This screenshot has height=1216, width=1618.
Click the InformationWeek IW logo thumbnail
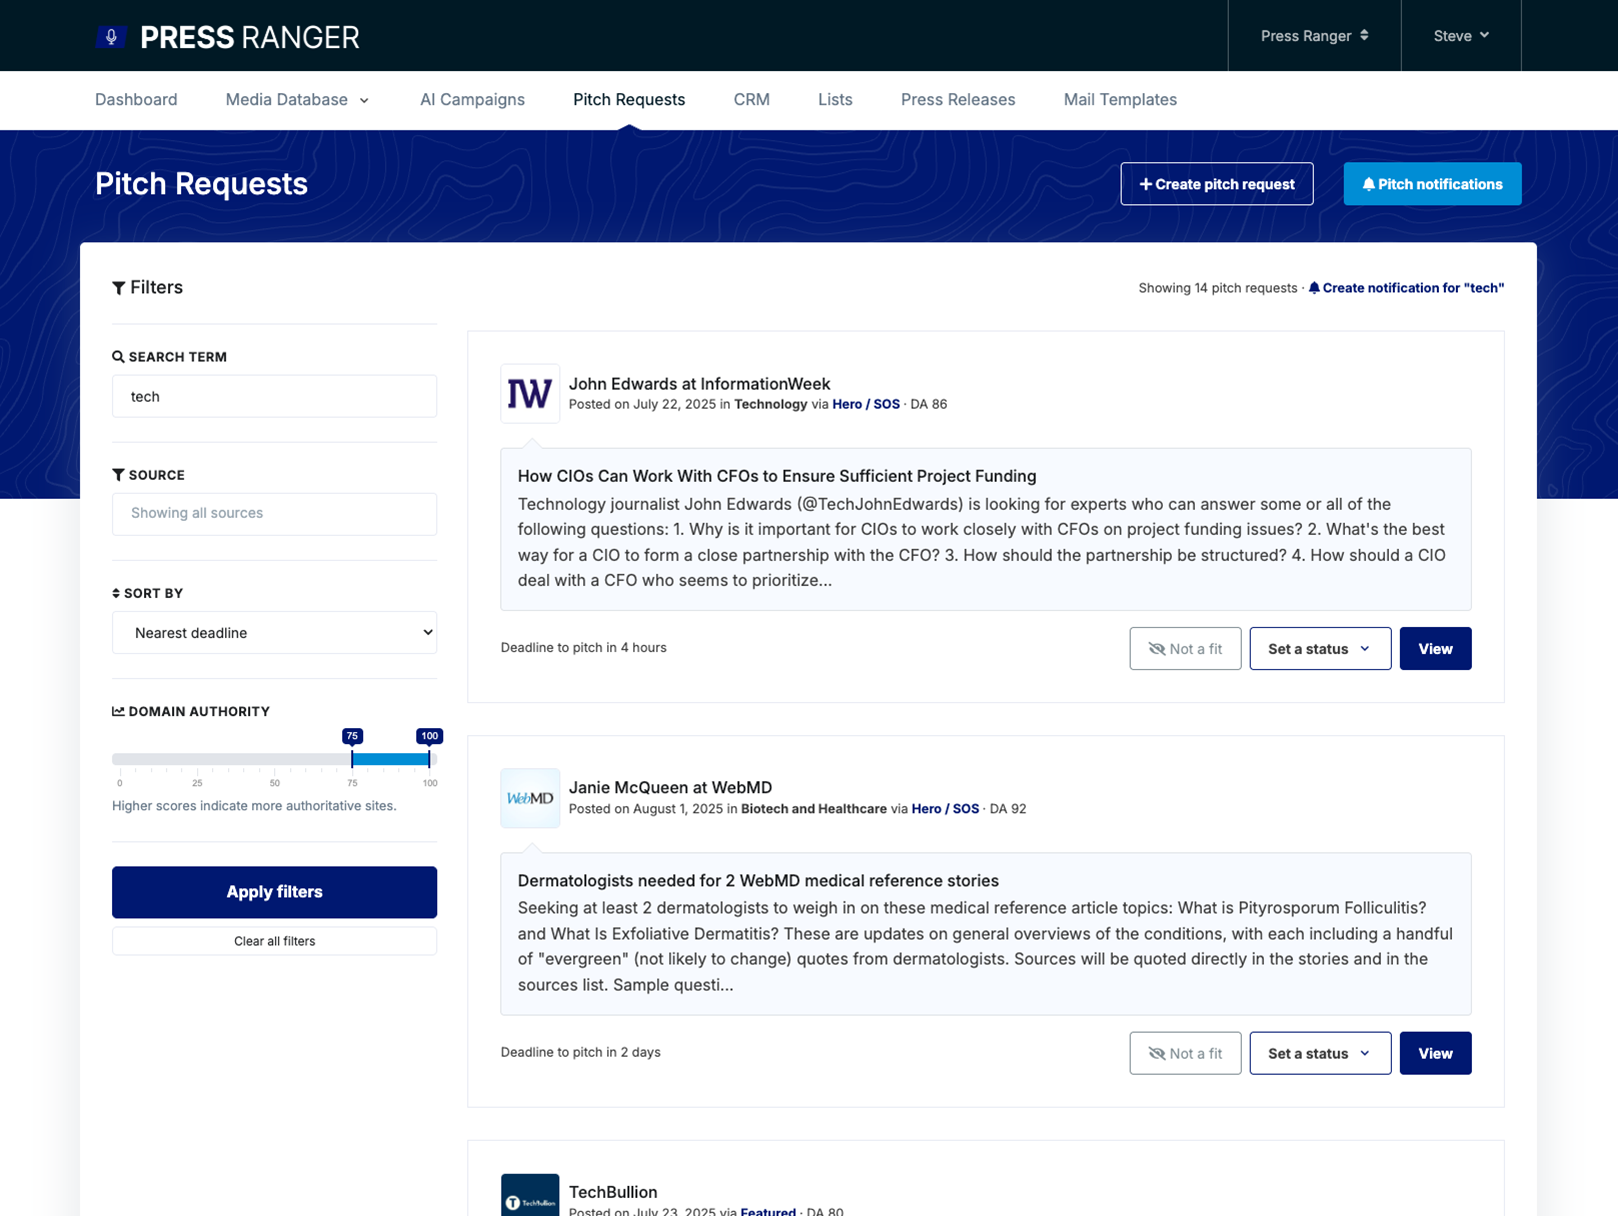pyautogui.click(x=530, y=394)
